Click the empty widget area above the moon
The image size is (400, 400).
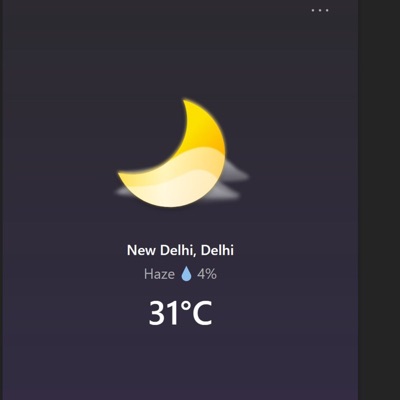coord(180,53)
